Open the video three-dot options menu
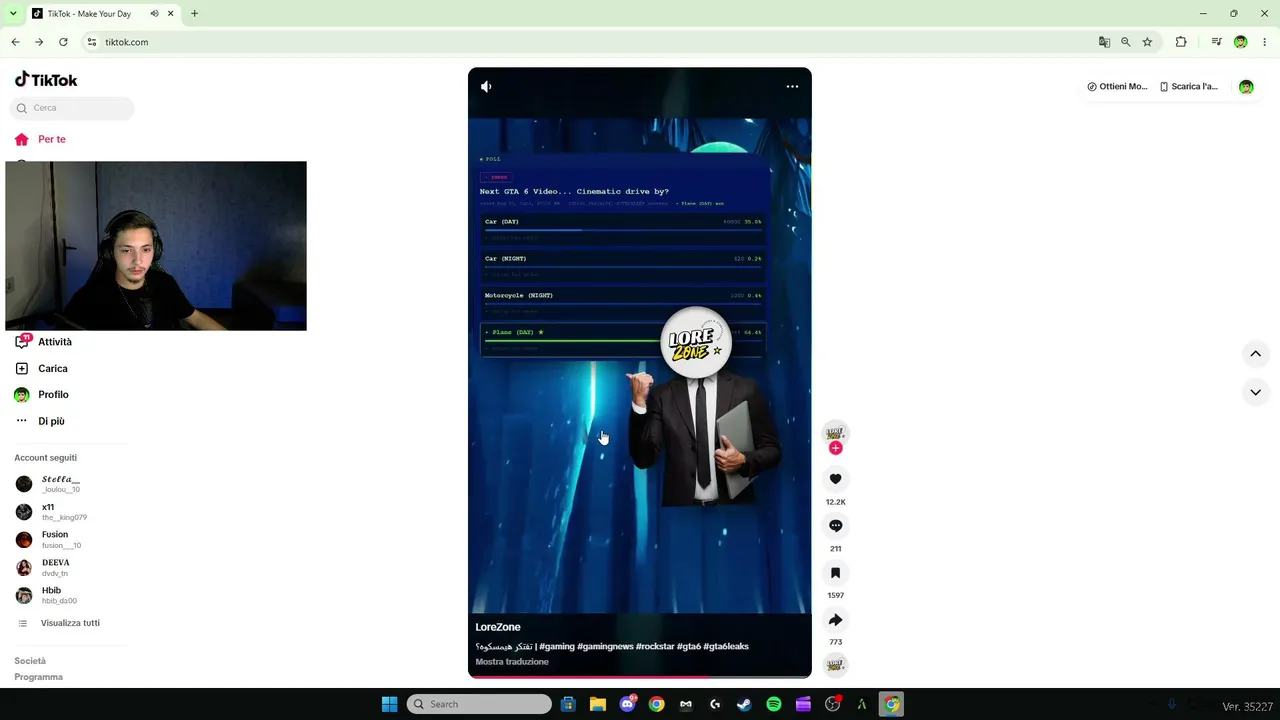Screen dimensions: 1280x720 tap(792, 87)
